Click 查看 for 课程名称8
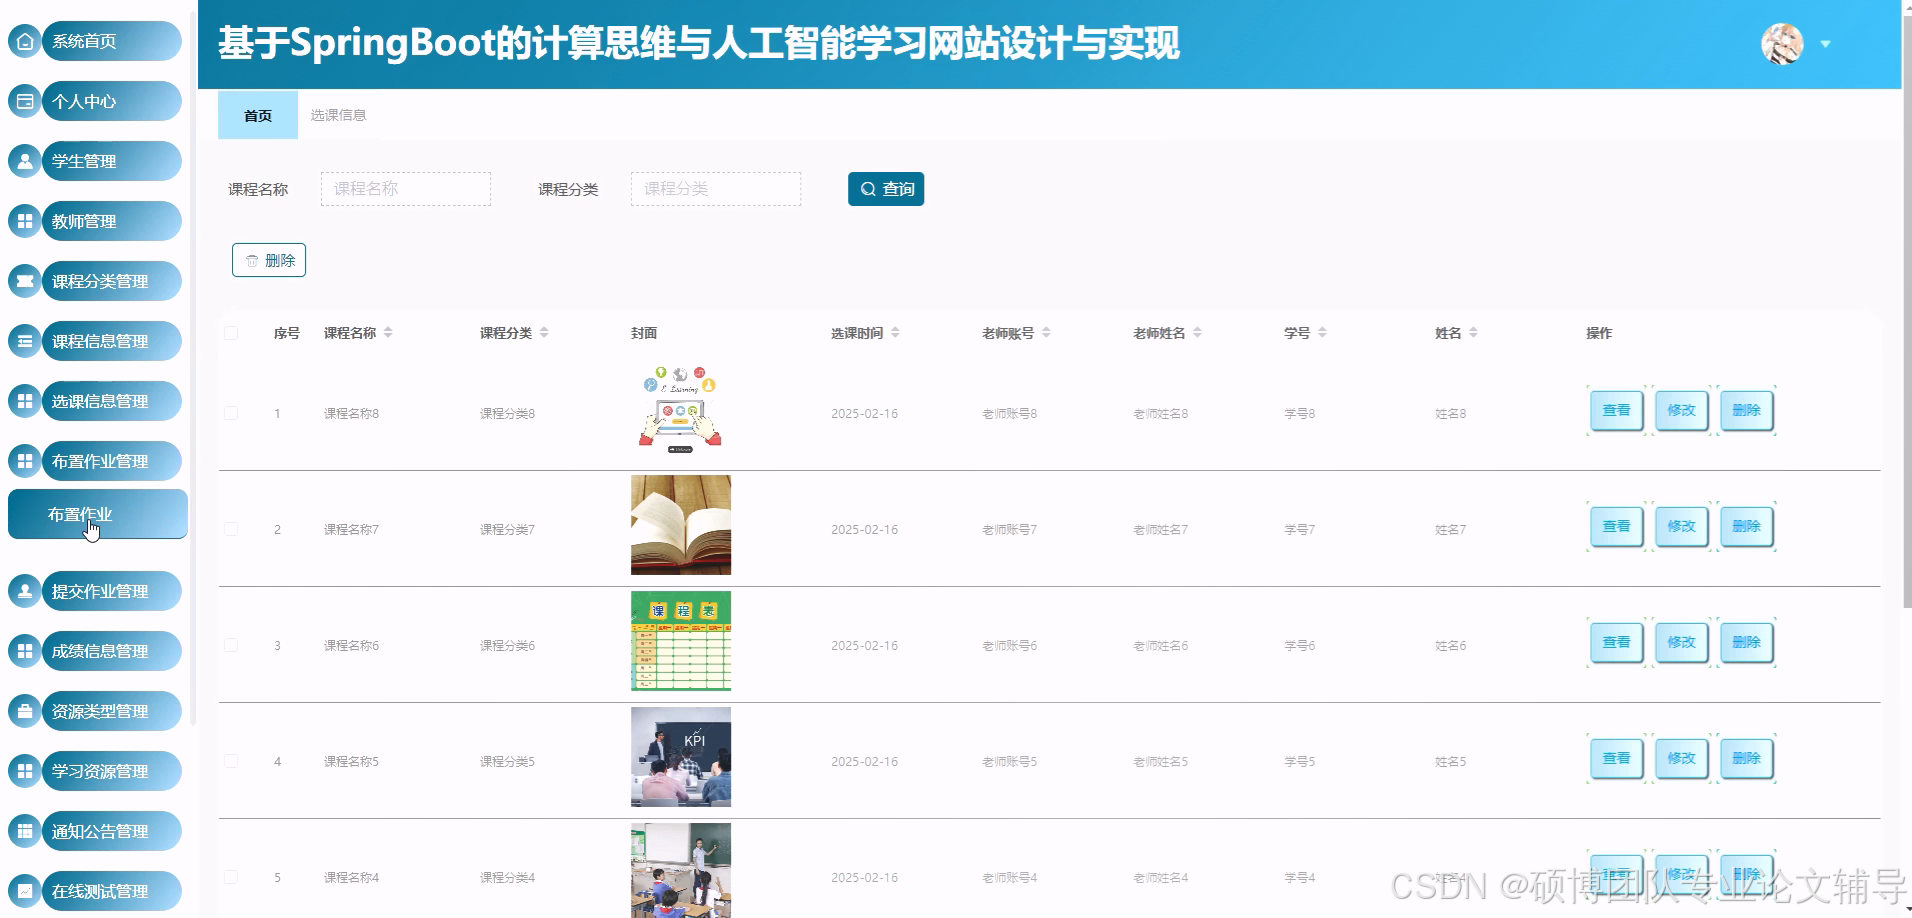Image resolution: width=1912 pixels, height=918 pixels. pyautogui.click(x=1616, y=410)
